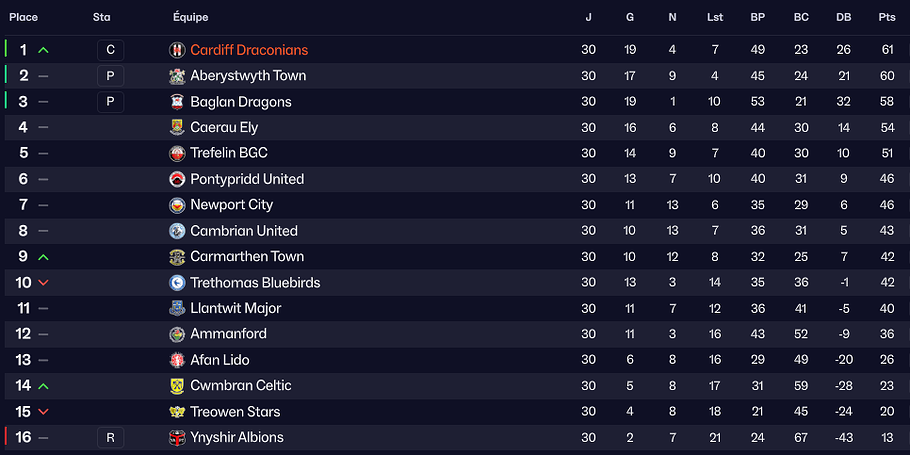Click the Pontypridd United team crest
The height and width of the screenshot is (455, 910).
pos(177,179)
